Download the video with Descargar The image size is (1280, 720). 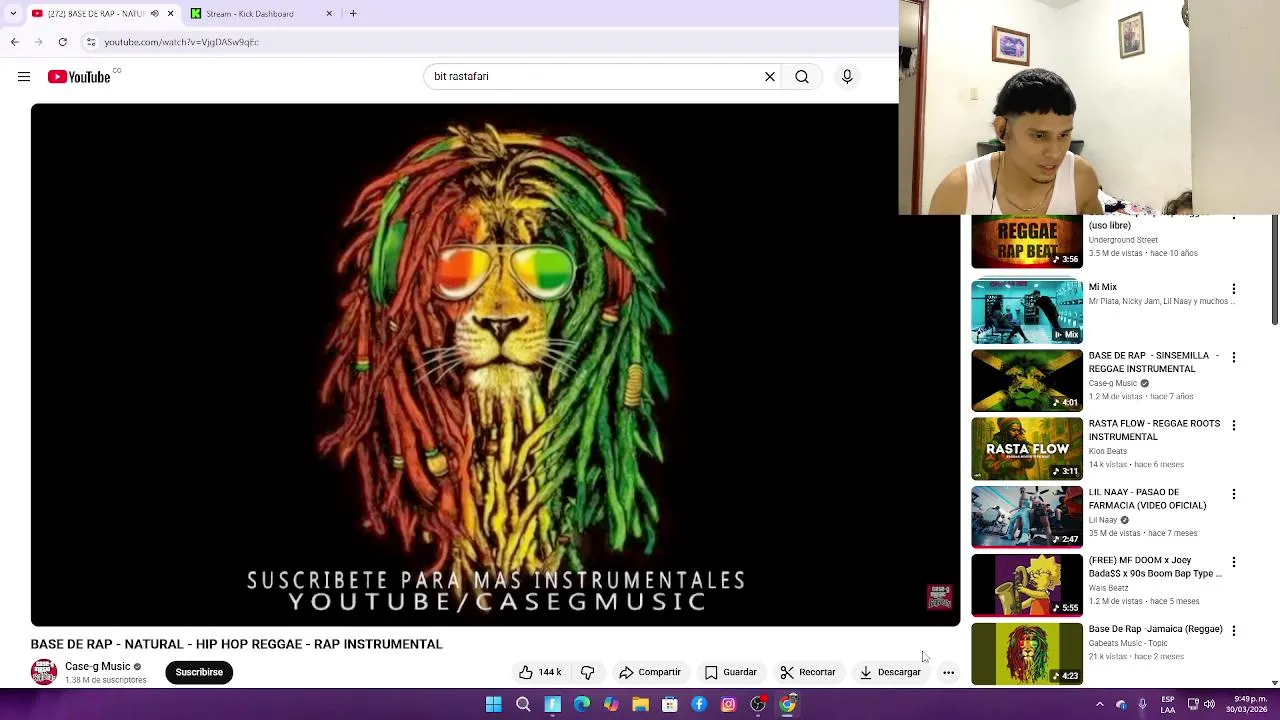[890, 672]
